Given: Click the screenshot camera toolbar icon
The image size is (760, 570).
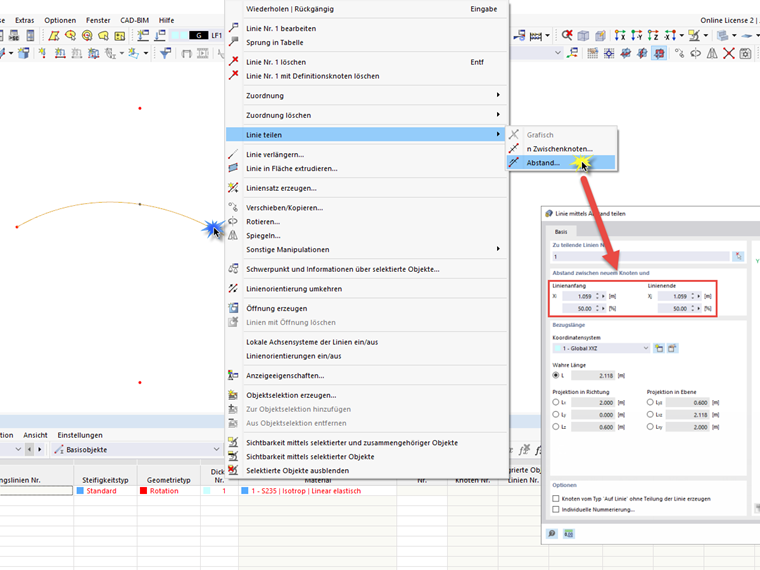Looking at the screenshot, I should tap(745, 53).
